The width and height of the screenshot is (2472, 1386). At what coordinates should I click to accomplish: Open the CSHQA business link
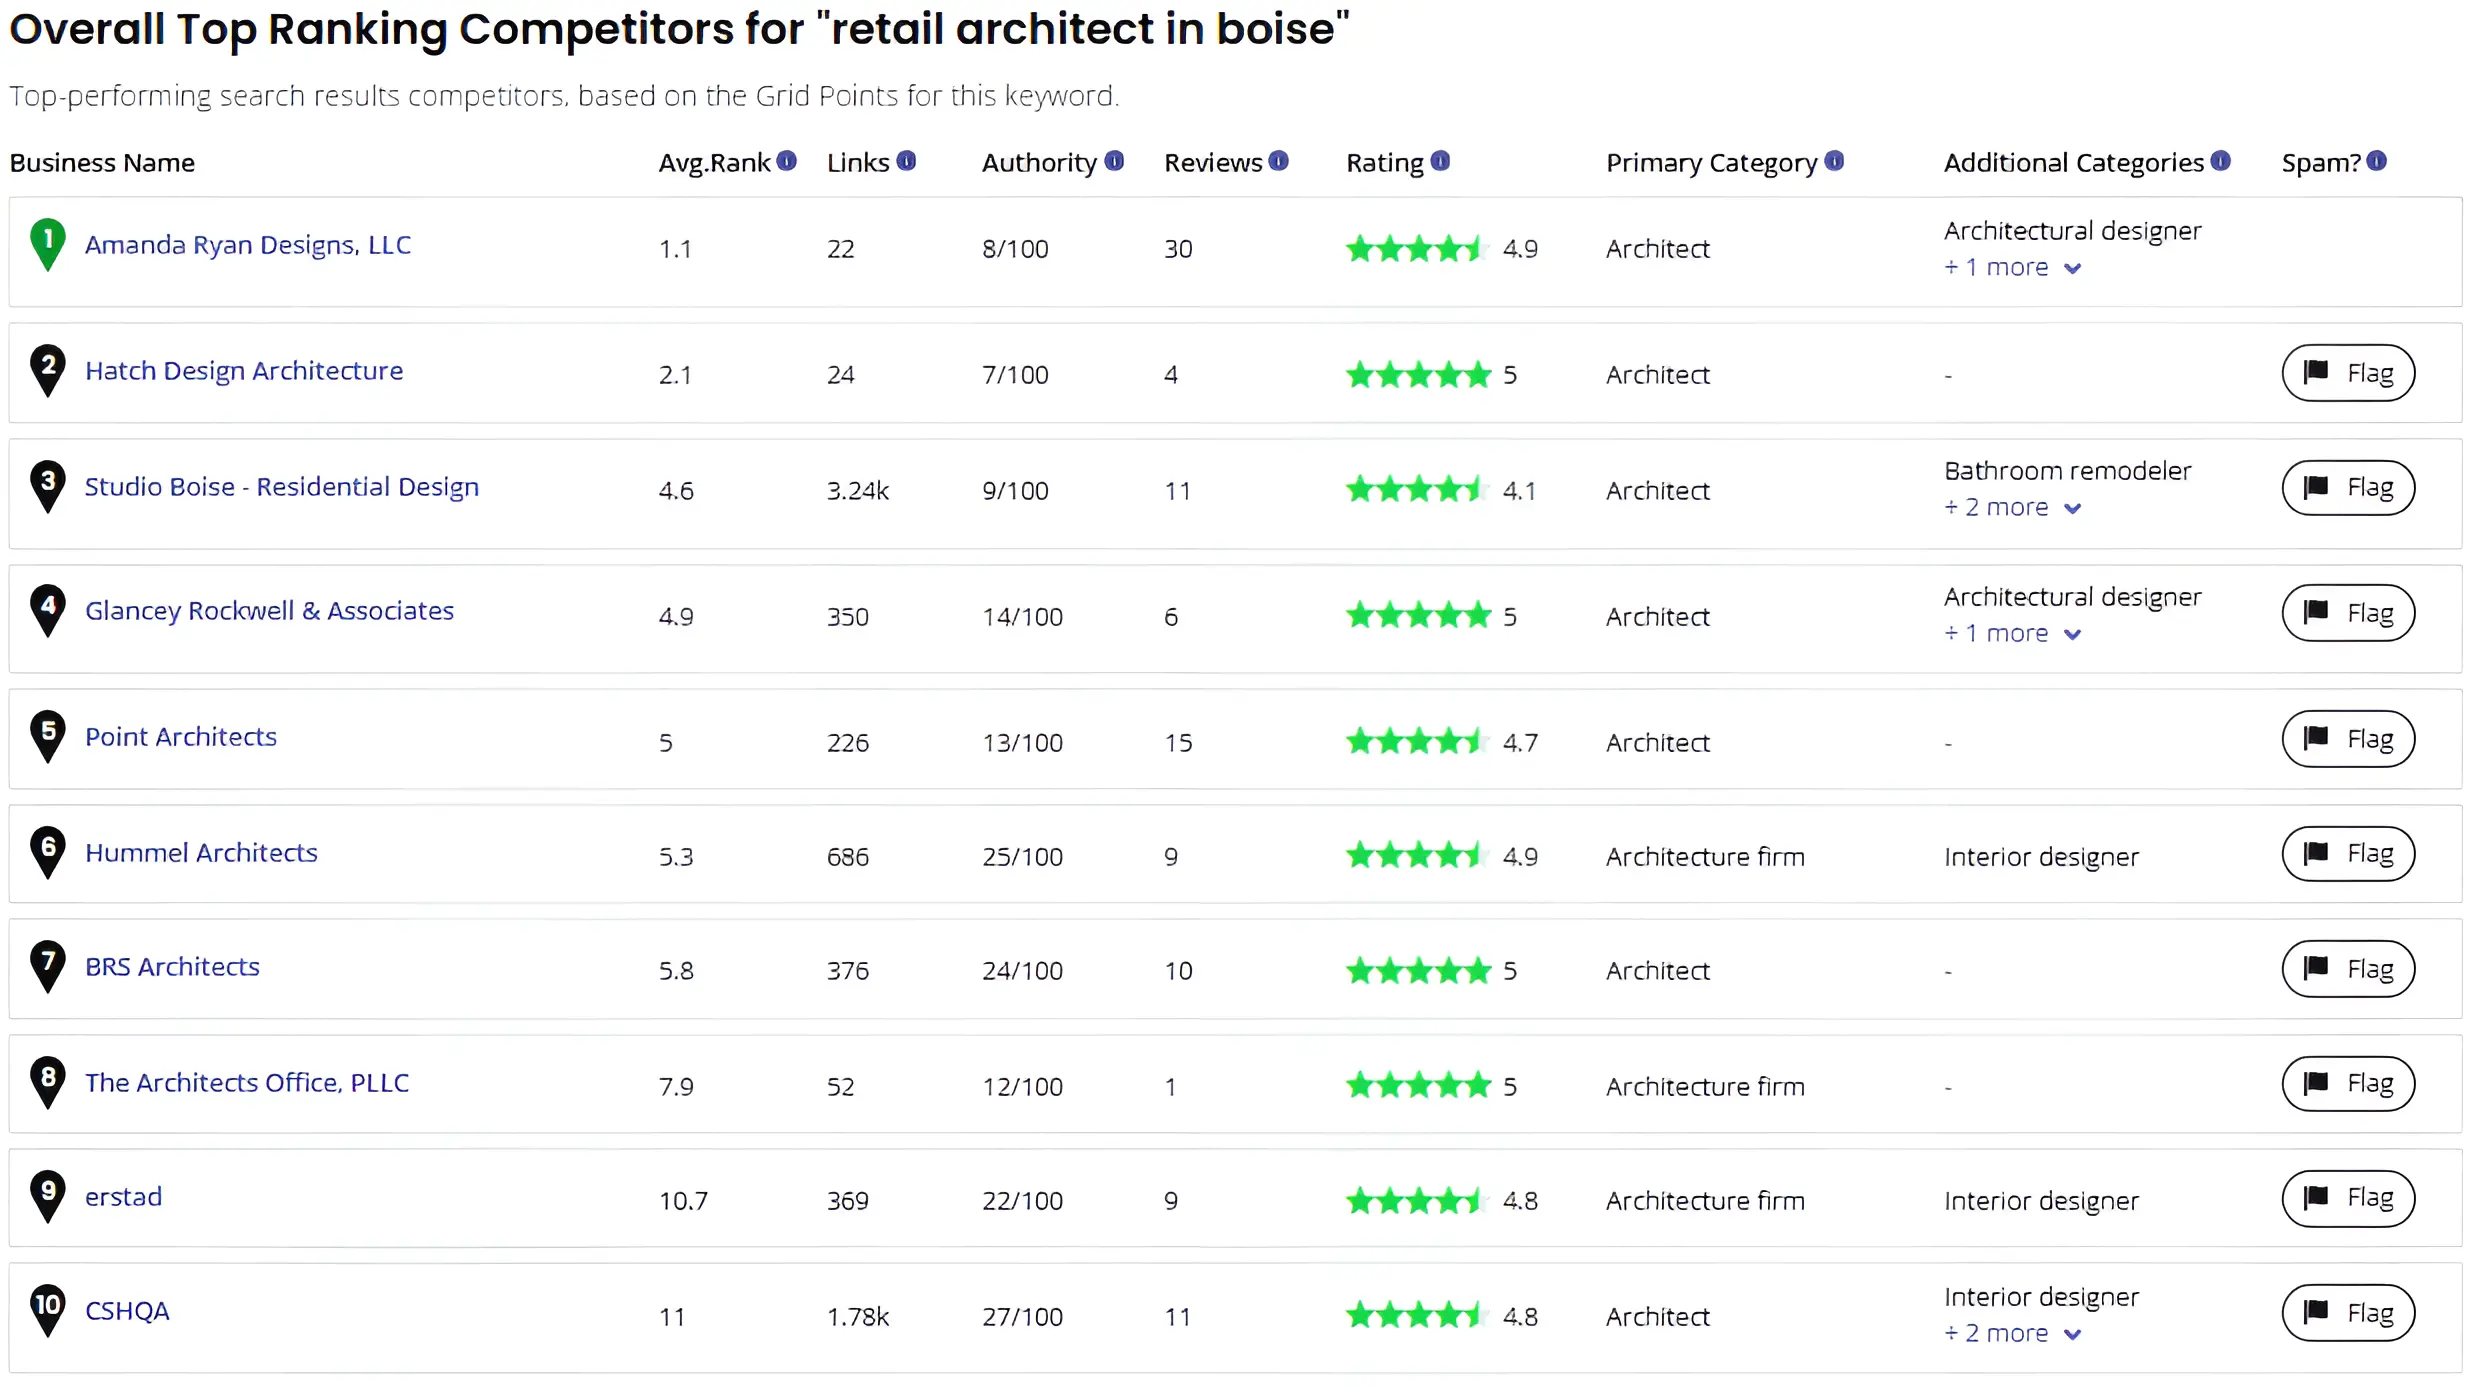point(127,1311)
